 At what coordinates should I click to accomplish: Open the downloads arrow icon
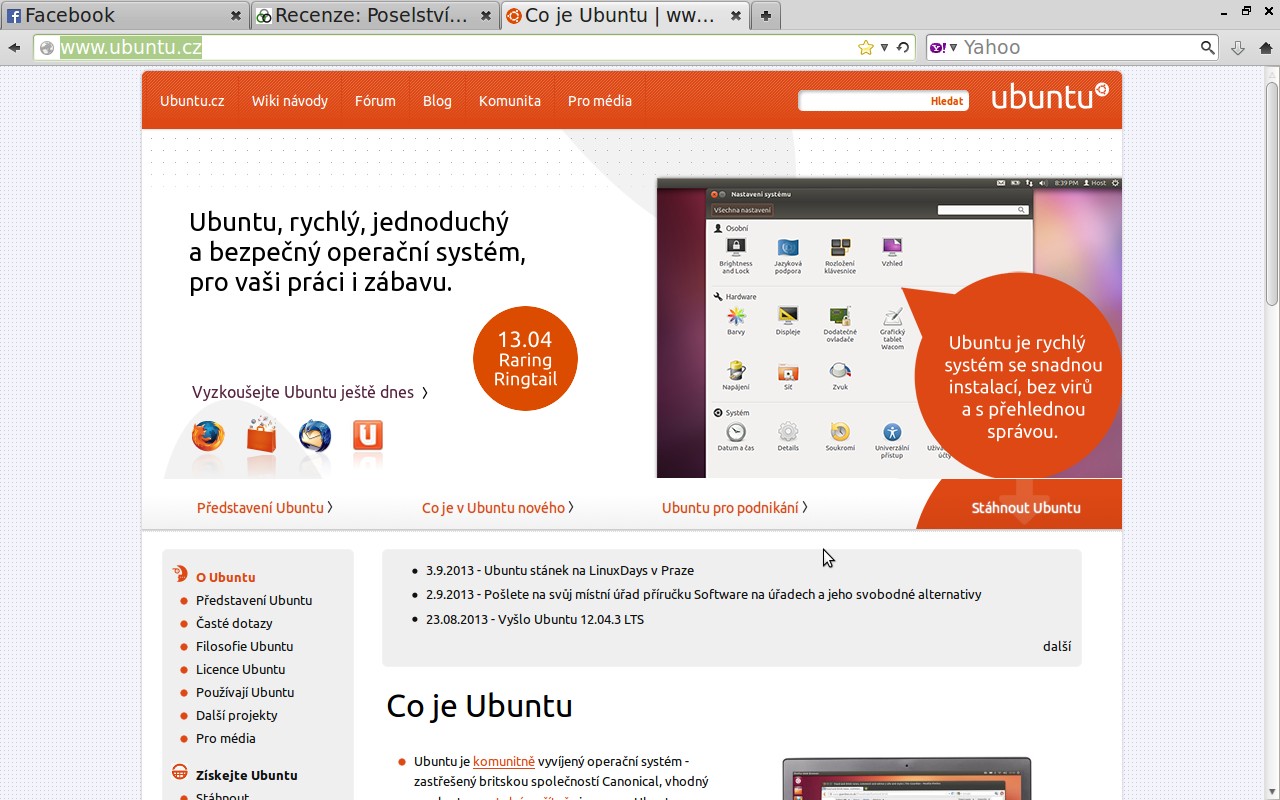pyautogui.click(x=1238, y=47)
